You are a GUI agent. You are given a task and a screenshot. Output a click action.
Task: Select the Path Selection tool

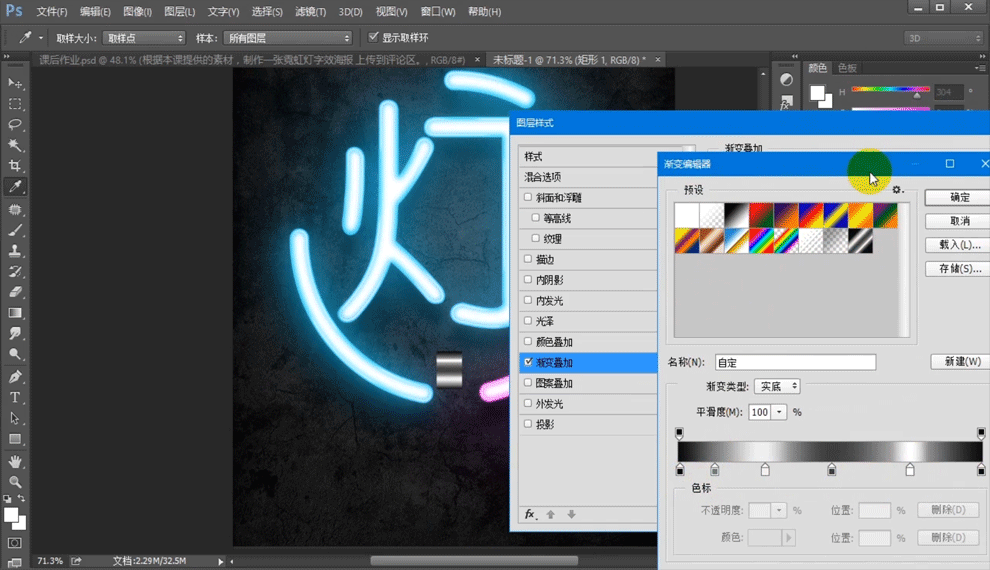coord(15,419)
